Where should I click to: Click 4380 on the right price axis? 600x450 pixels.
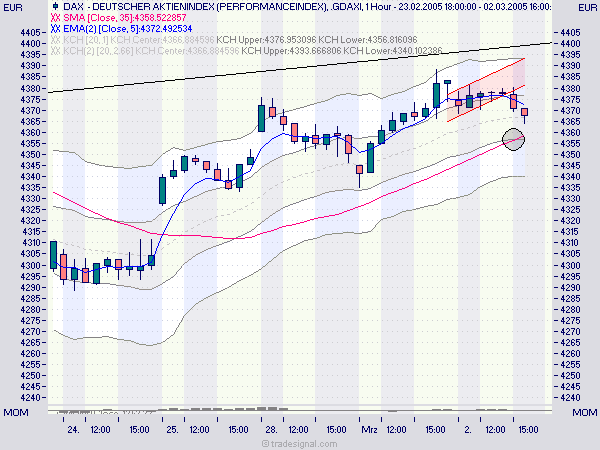click(x=571, y=89)
